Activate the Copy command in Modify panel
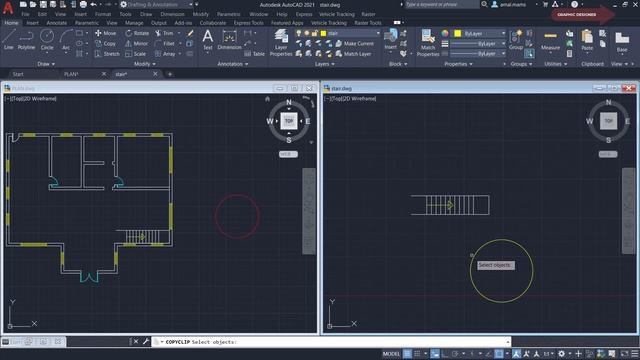 click(x=105, y=43)
